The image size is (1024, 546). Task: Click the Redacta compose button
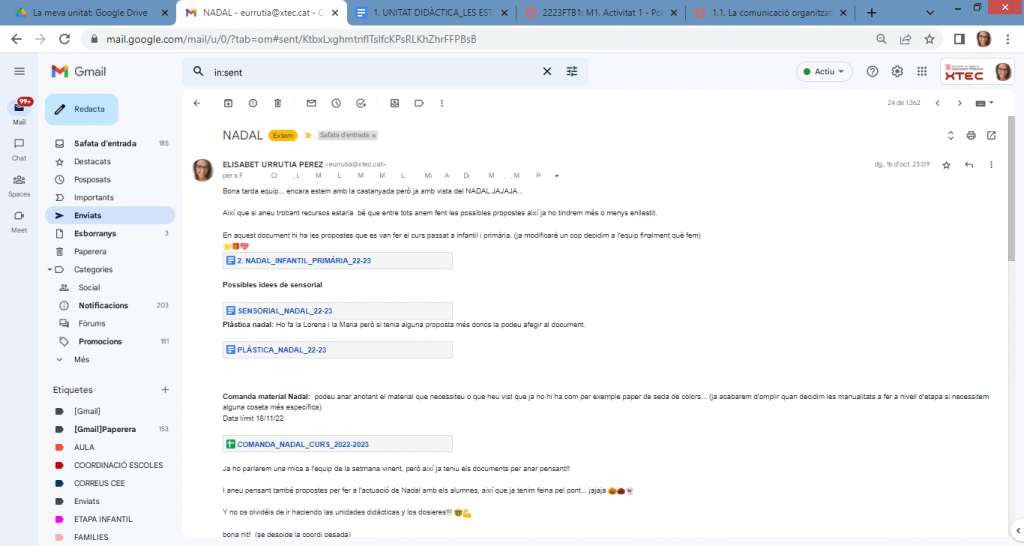81,109
